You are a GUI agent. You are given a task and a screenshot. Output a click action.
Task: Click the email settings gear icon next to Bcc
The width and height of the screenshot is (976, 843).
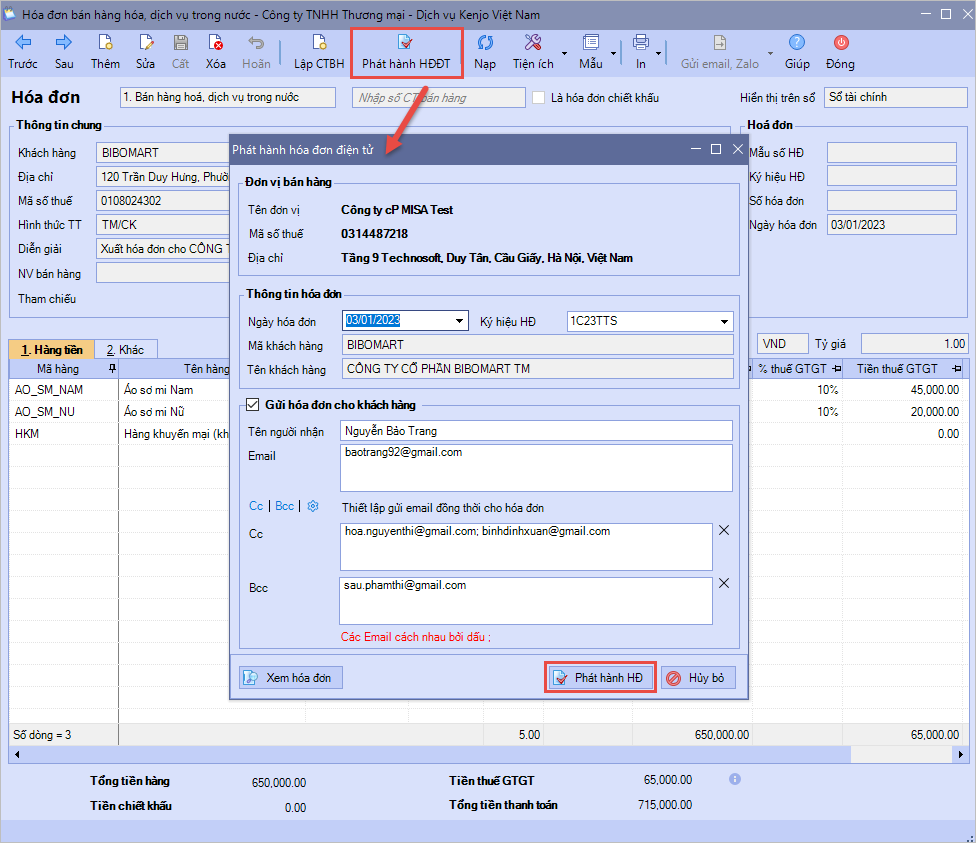(312, 506)
